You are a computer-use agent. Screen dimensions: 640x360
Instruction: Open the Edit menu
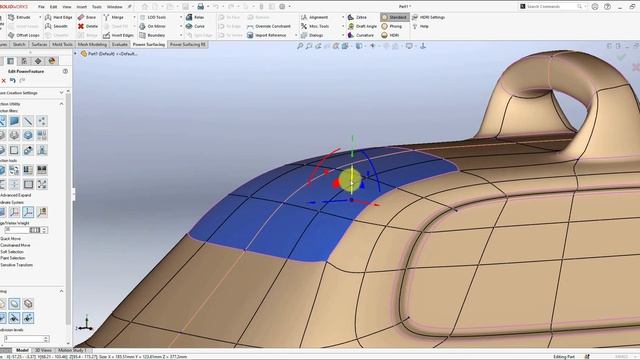pos(53,7)
